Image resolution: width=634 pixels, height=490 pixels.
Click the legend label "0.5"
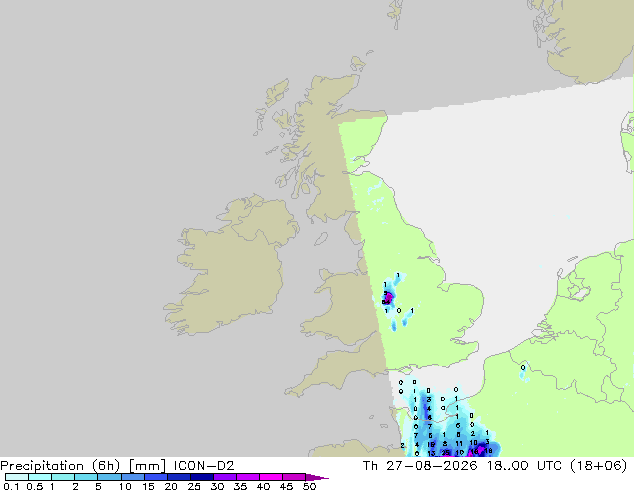tap(34, 486)
